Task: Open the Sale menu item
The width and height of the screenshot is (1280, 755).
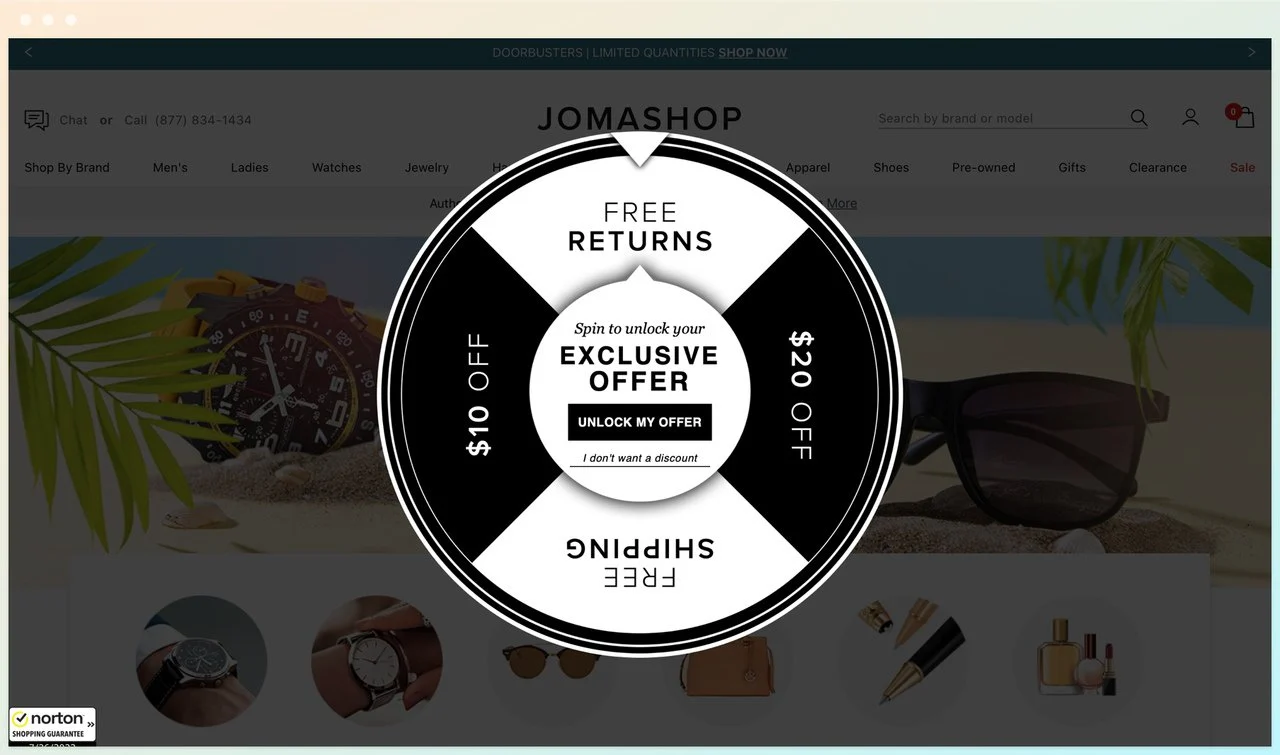Action: [1242, 168]
